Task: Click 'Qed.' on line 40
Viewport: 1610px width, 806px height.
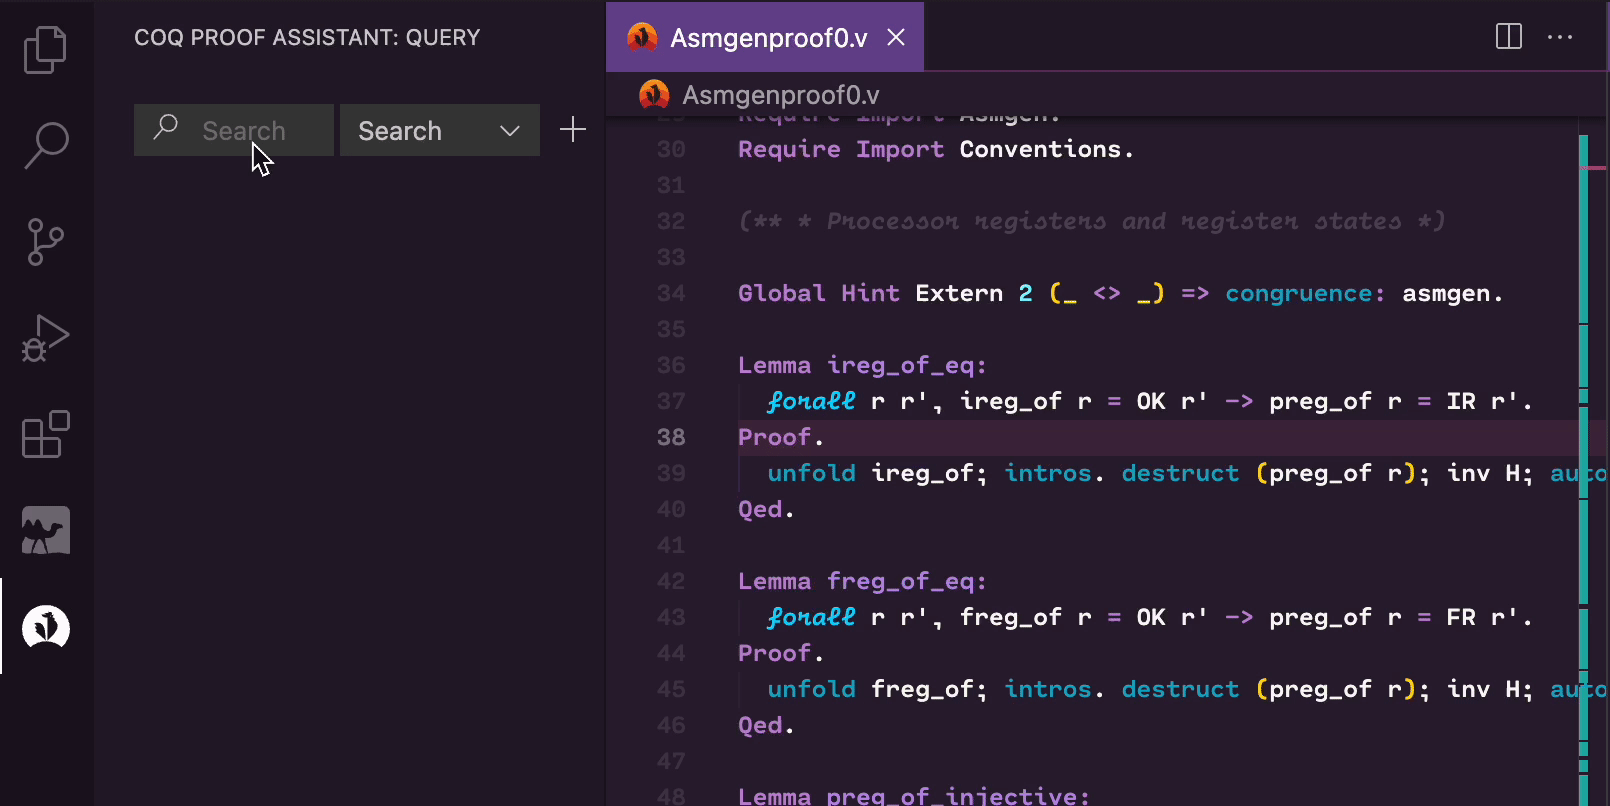Action: pyautogui.click(x=766, y=510)
